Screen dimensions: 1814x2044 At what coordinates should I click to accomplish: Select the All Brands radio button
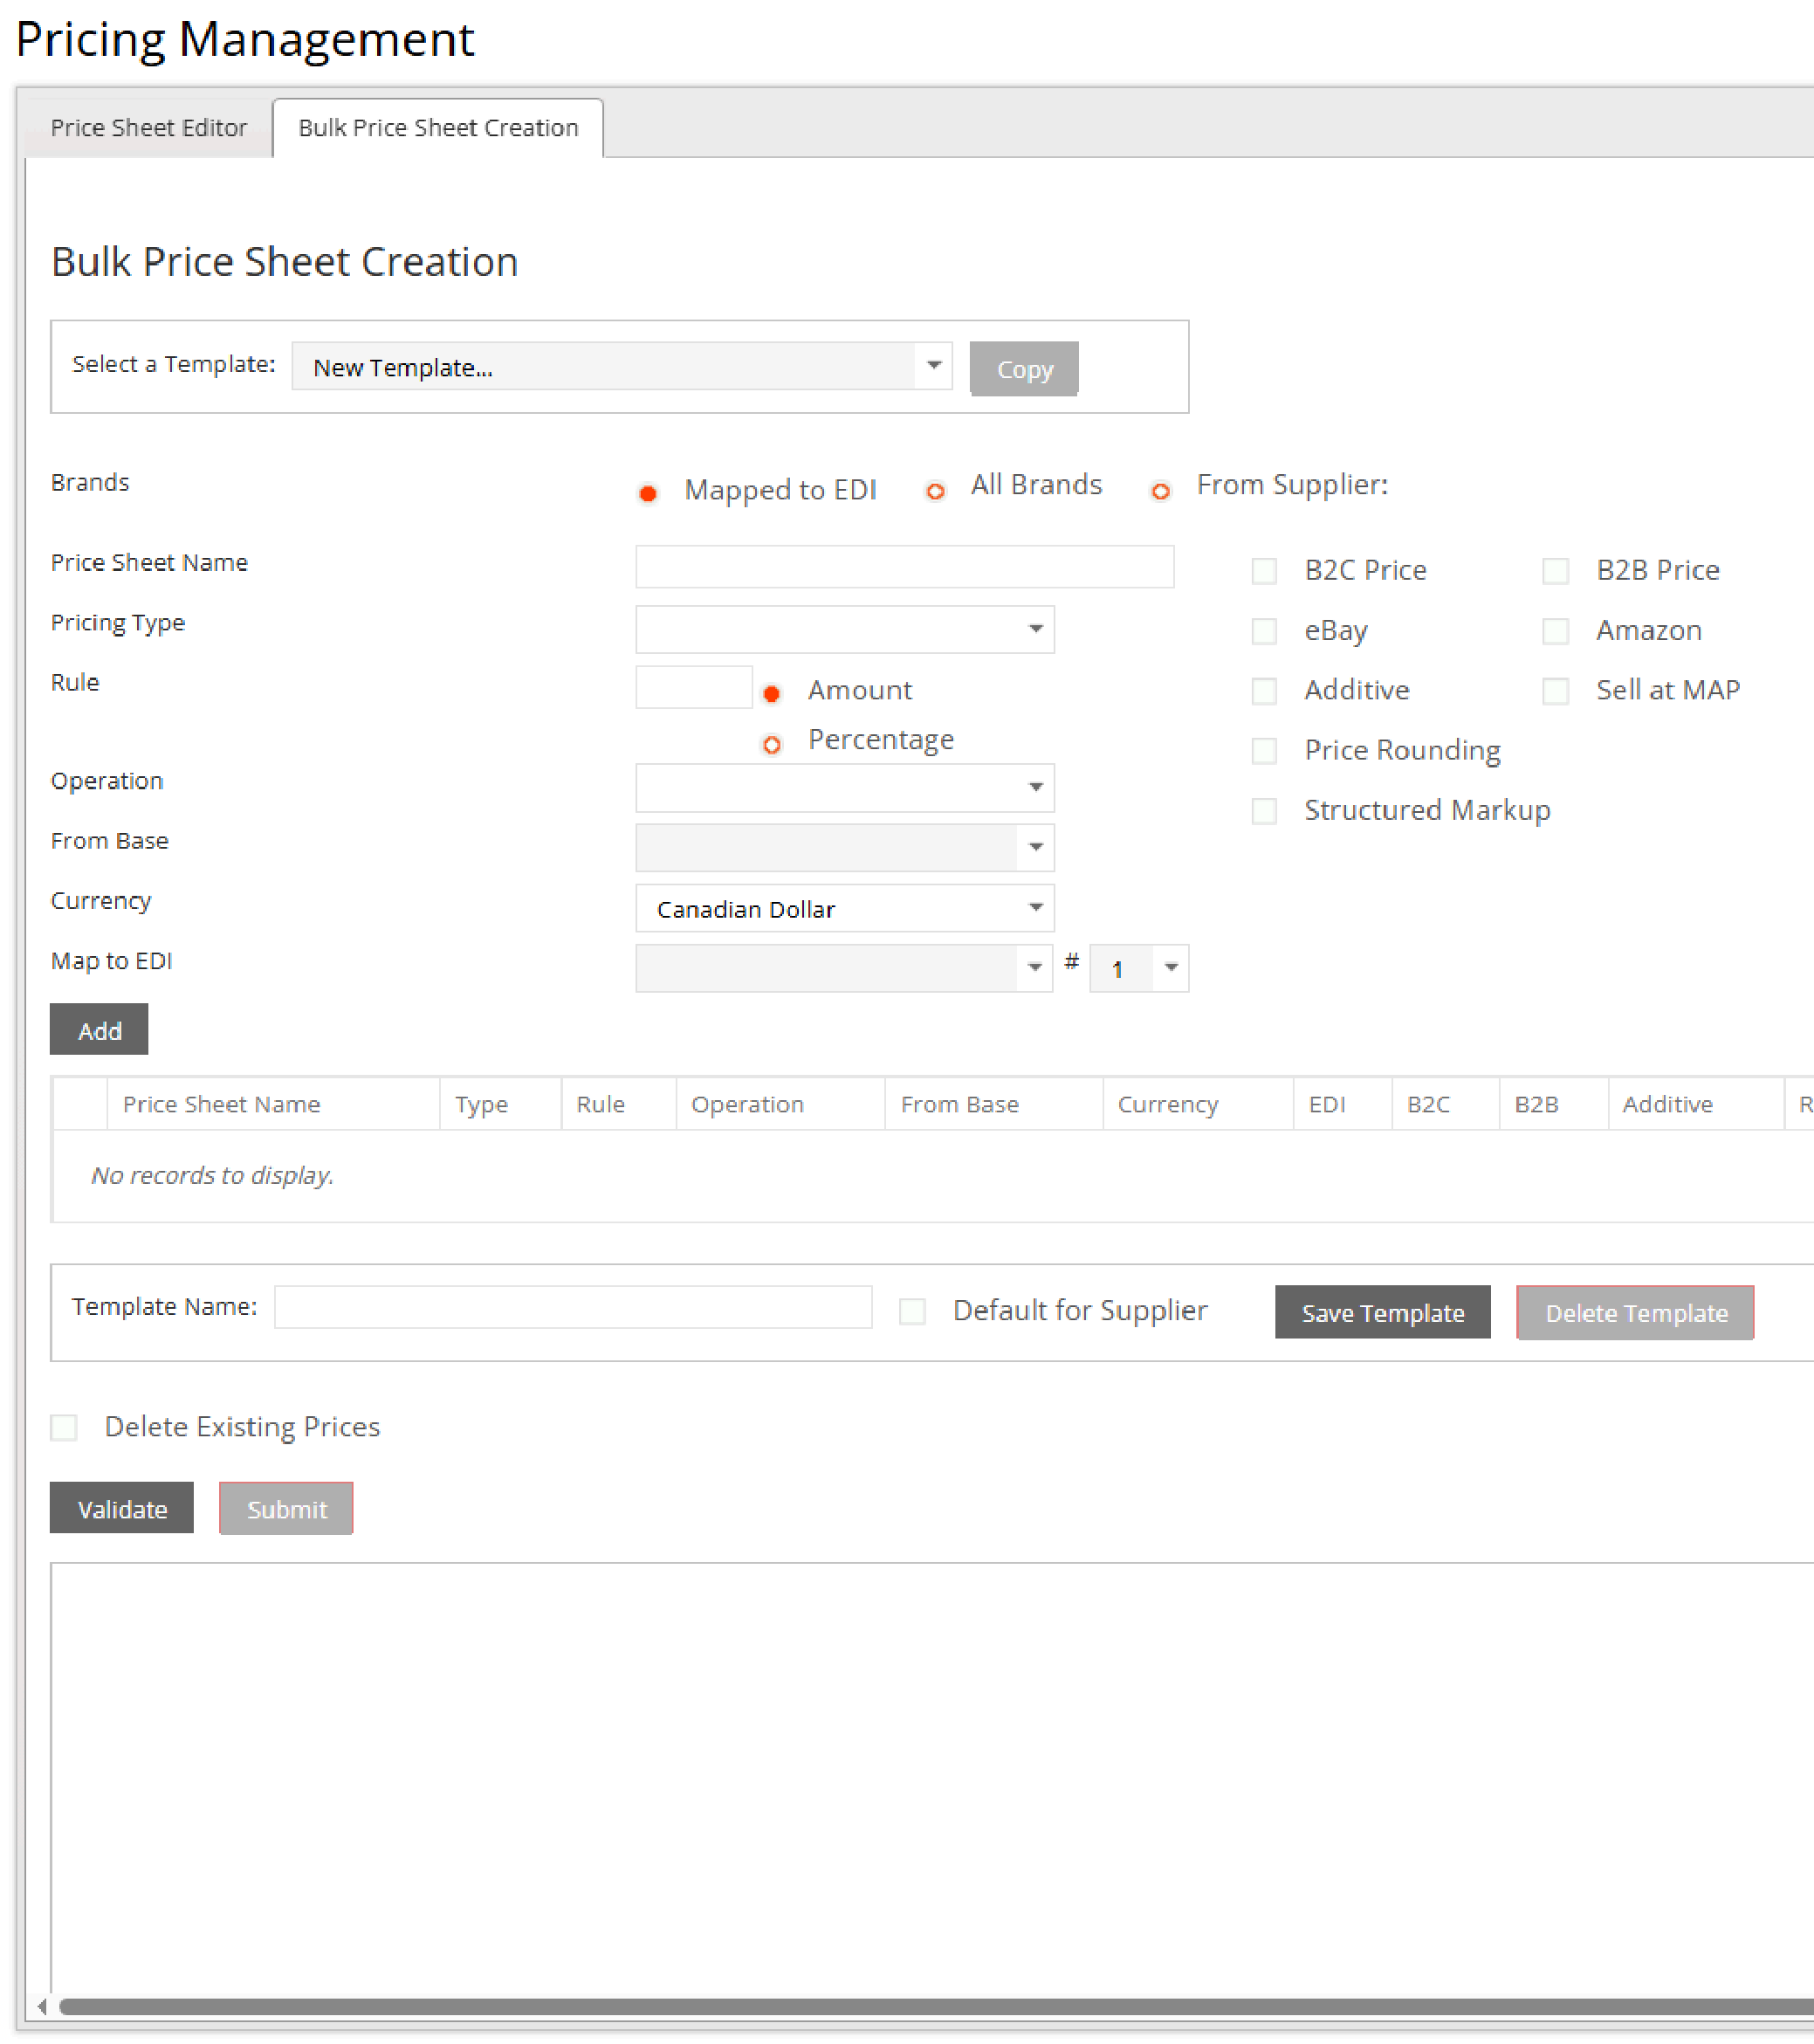[935, 492]
